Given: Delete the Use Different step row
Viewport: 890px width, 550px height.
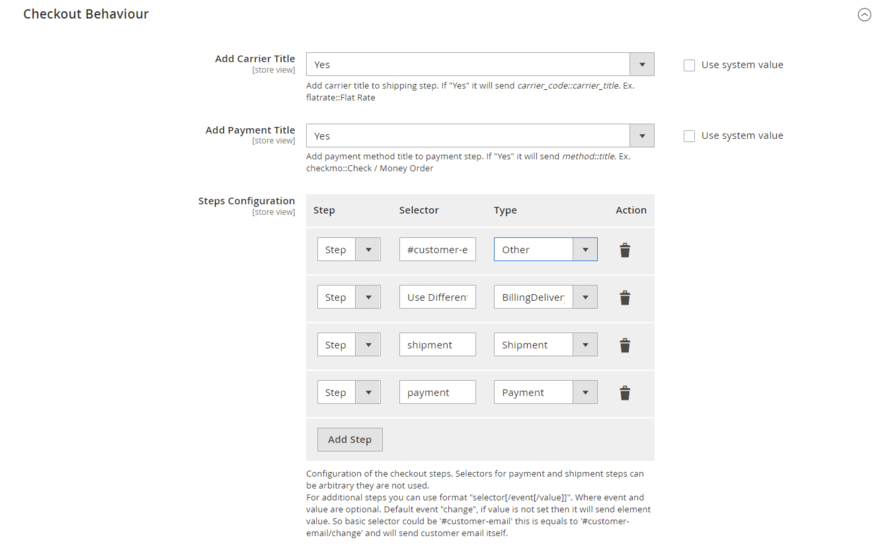Looking at the screenshot, I should tap(625, 297).
